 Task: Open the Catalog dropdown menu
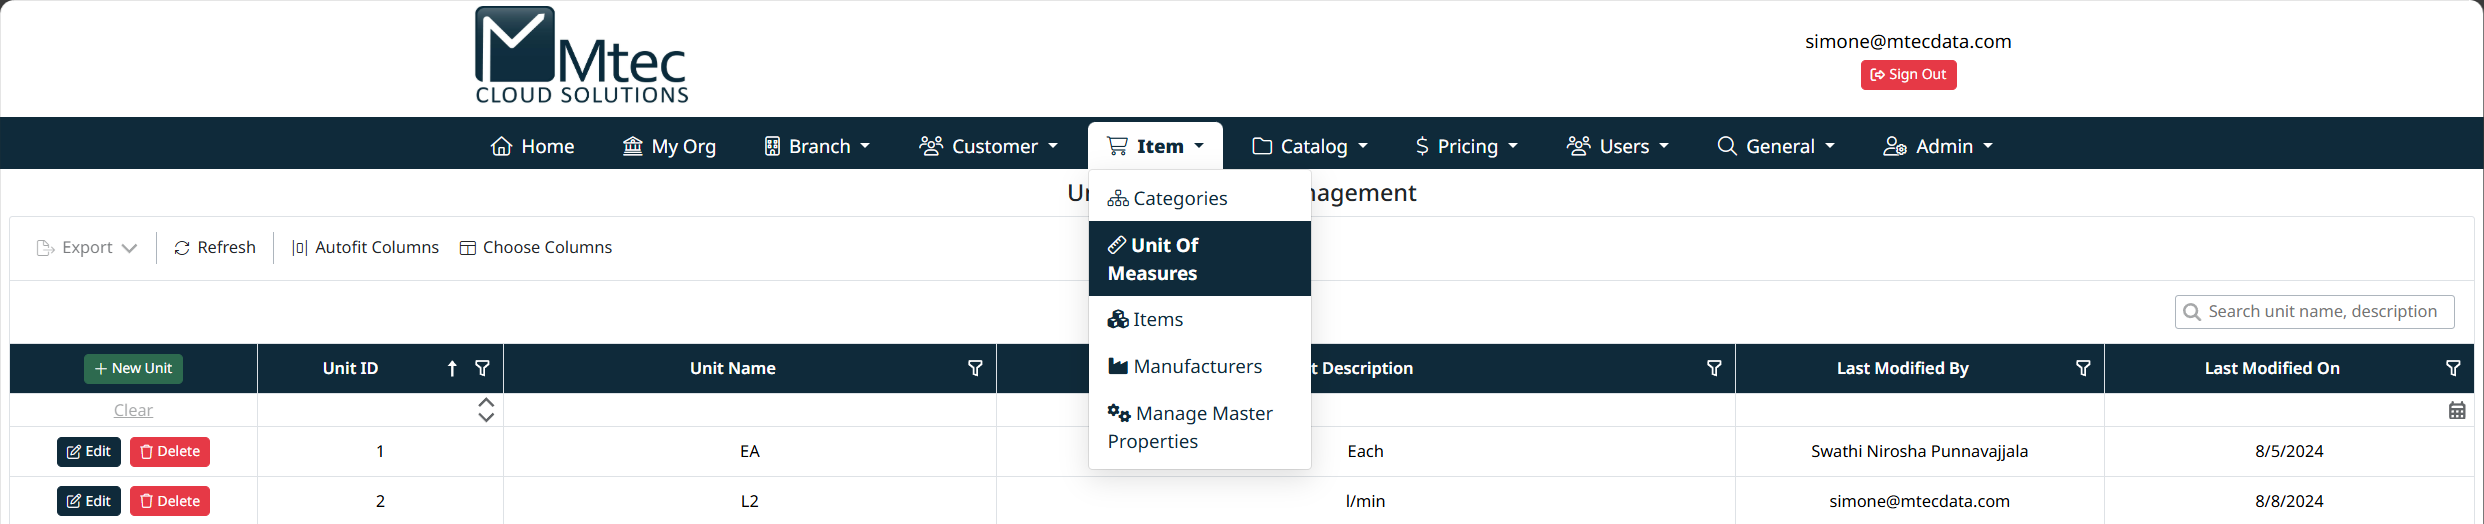pos(1309,146)
